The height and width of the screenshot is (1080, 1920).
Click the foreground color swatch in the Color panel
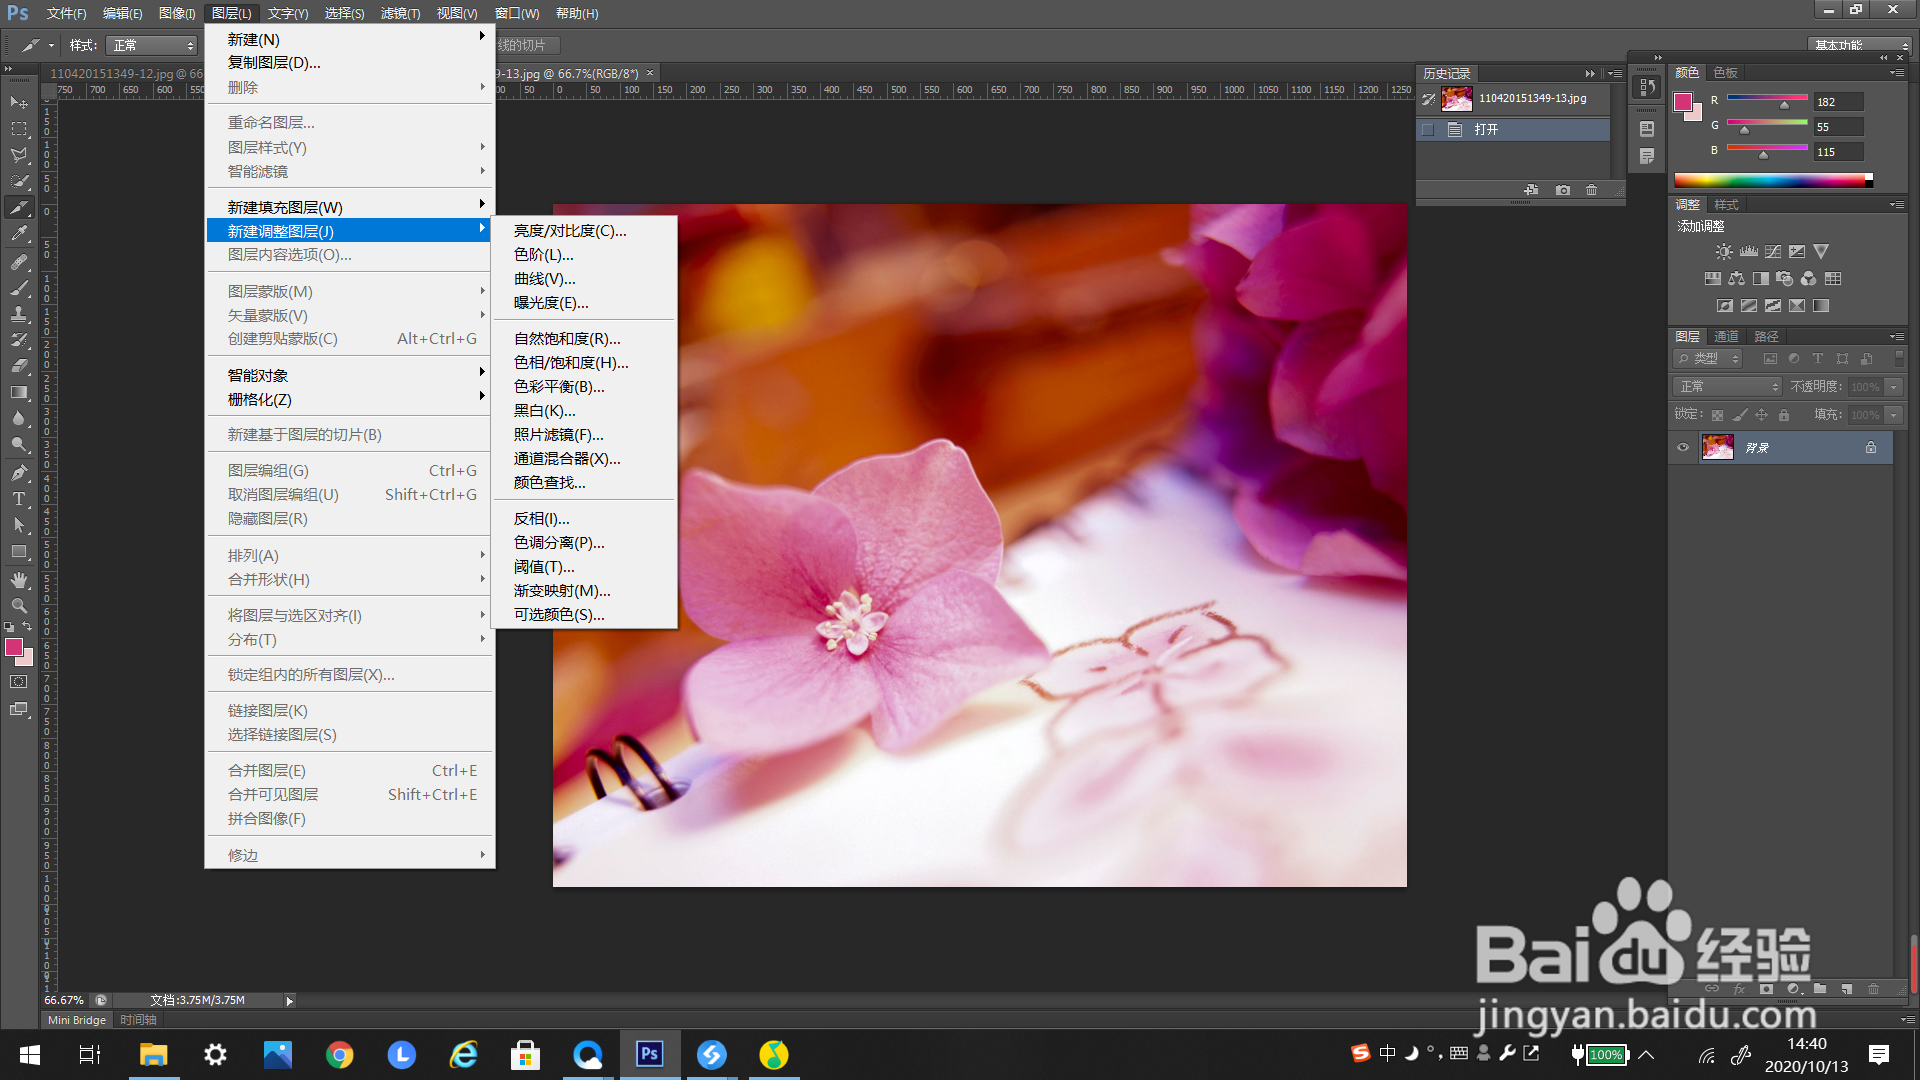(x=1683, y=102)
